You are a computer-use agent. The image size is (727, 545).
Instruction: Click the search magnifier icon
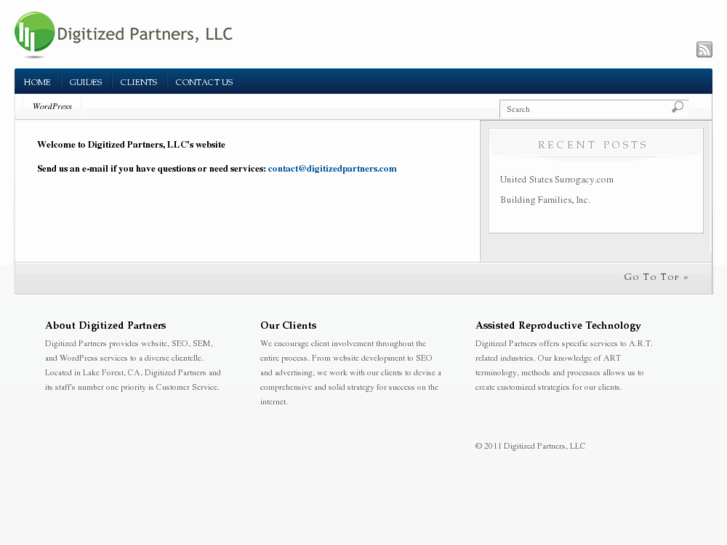[677, 107]
